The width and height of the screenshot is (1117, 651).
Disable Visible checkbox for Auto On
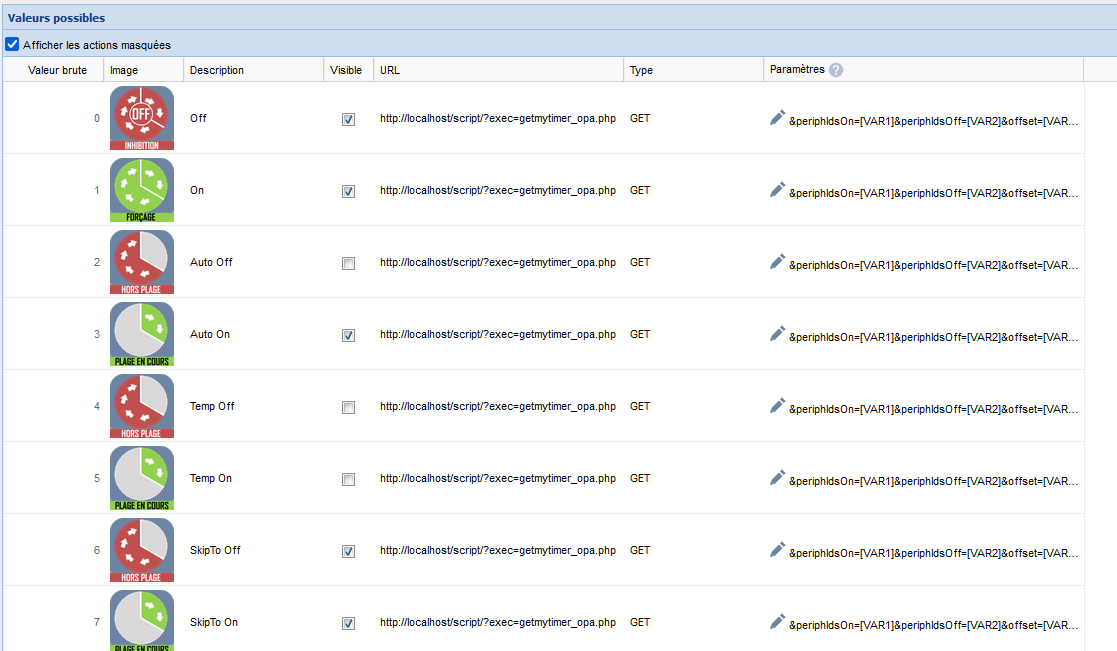click(x=348, y=336)
